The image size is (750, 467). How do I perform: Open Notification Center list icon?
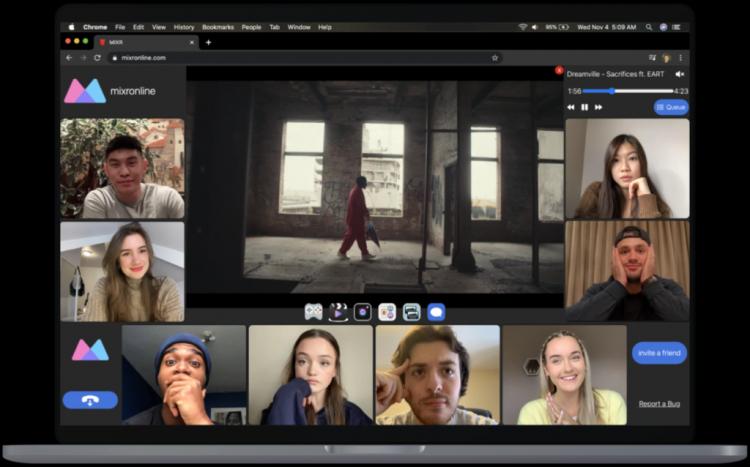pyautogui.click(x=676, y=27)
